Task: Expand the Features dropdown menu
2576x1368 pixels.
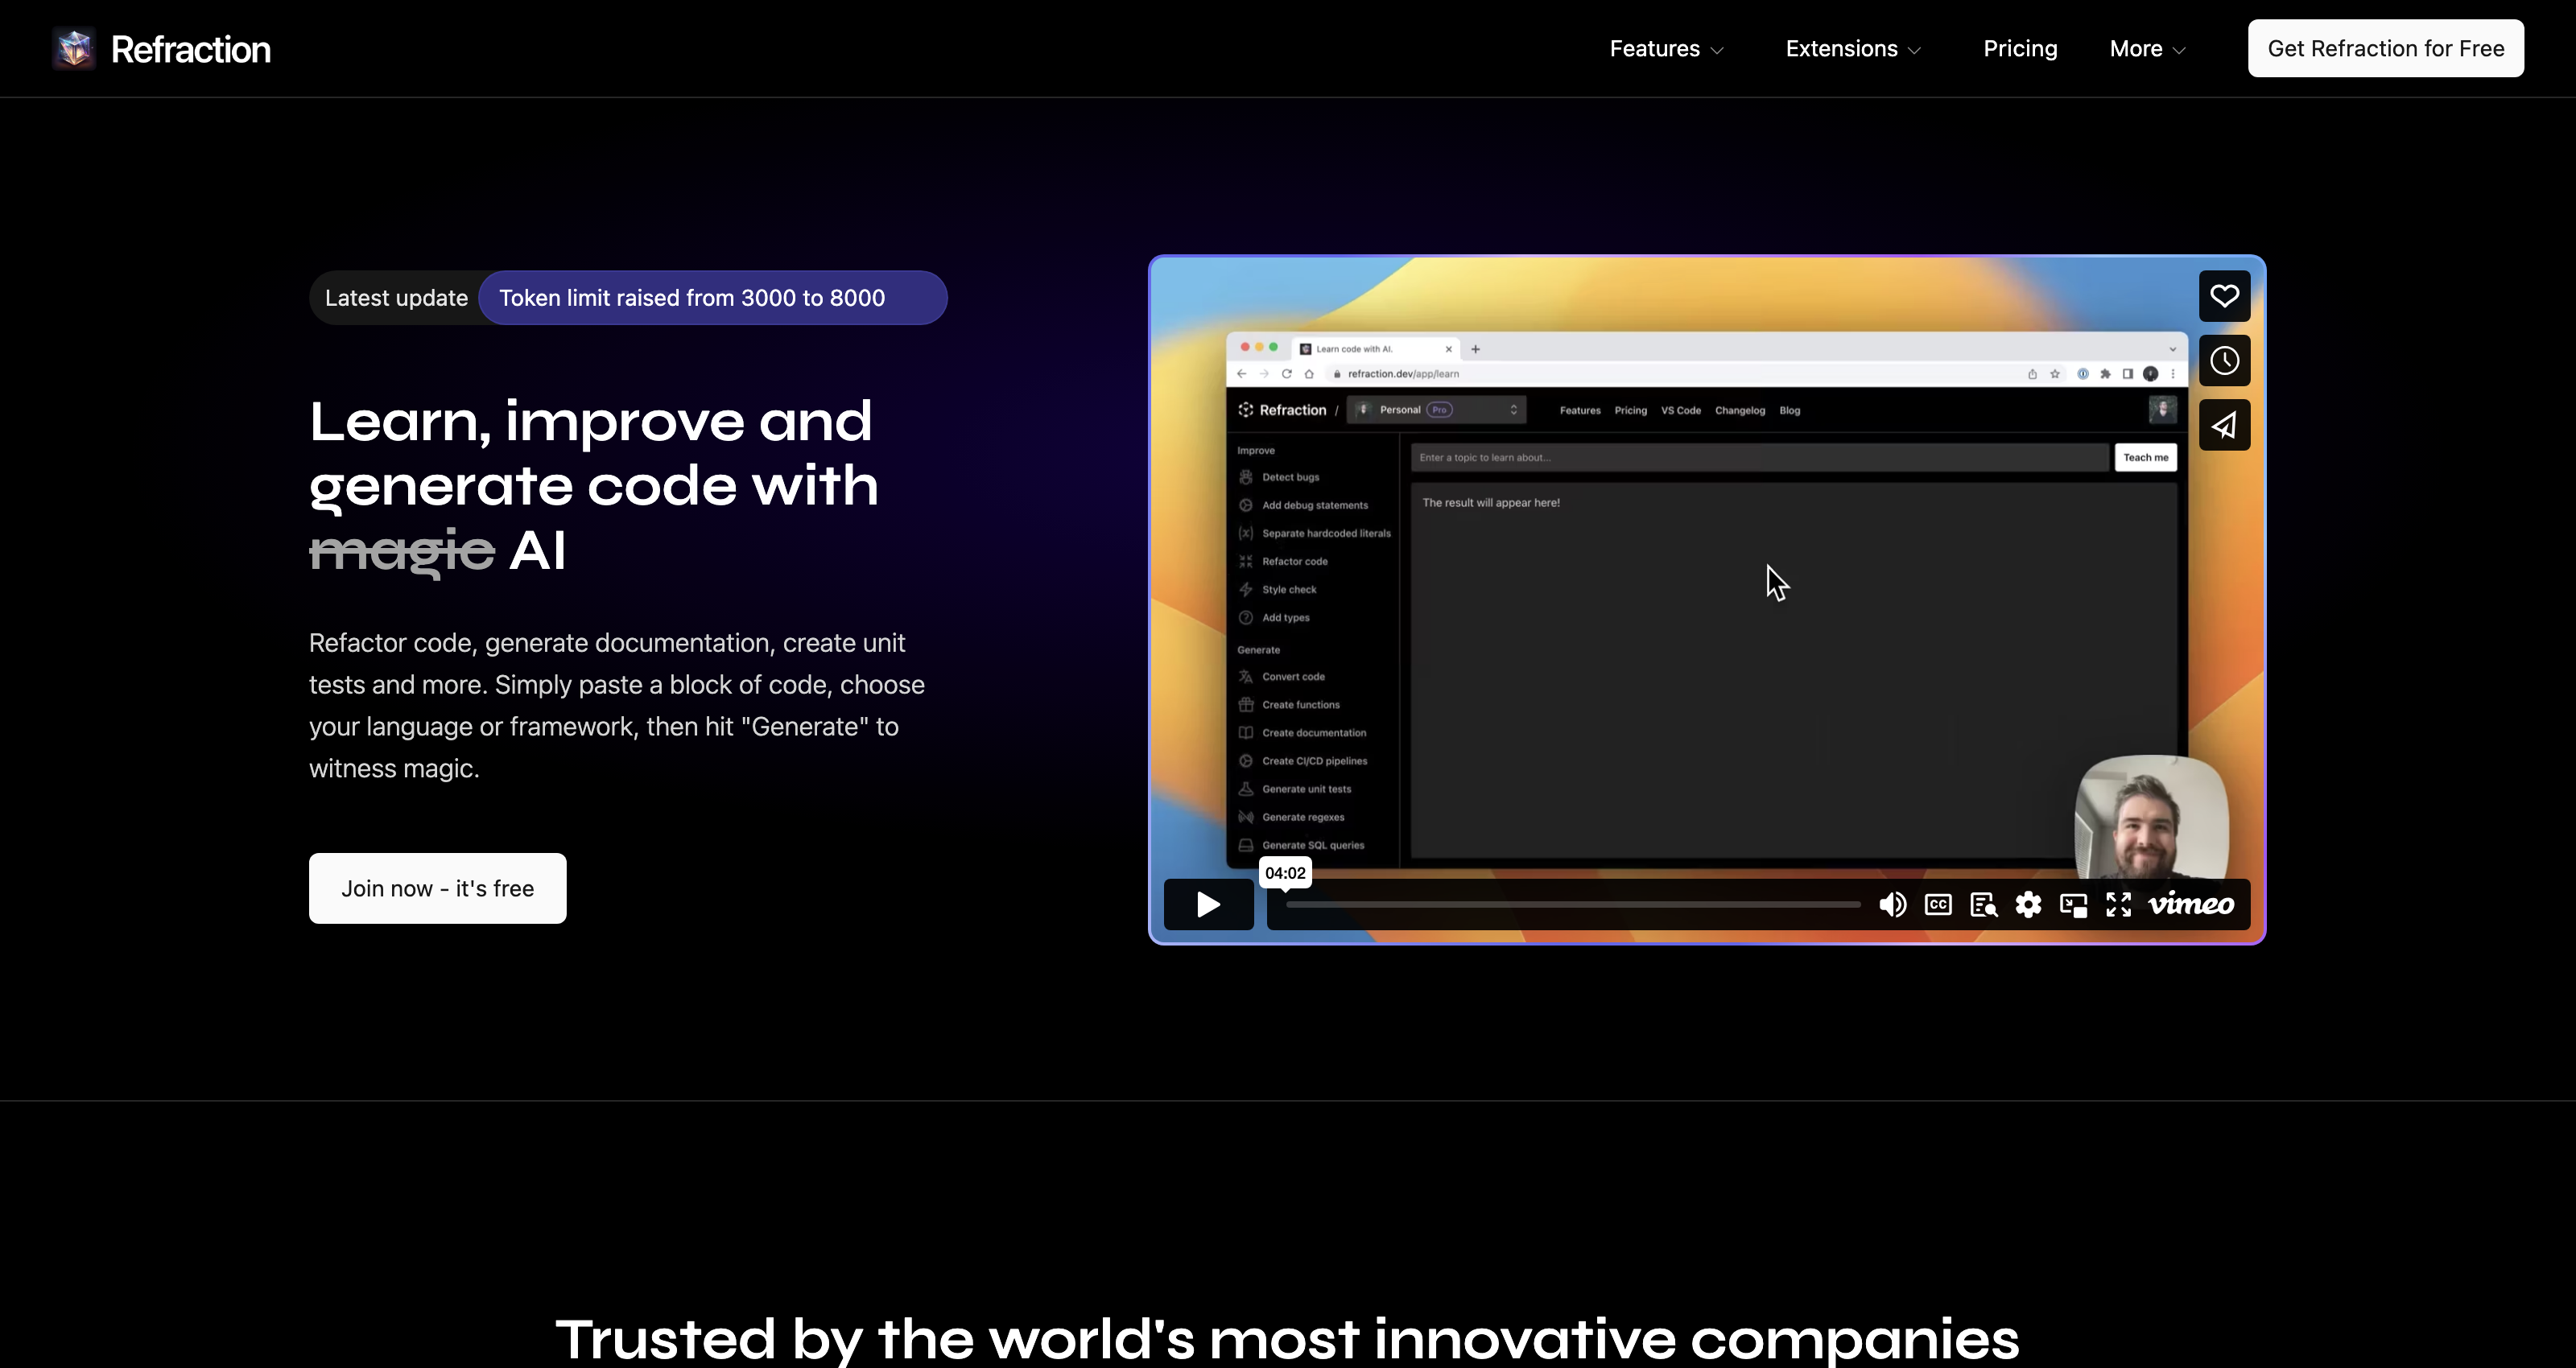Action: pos(1666,49)
